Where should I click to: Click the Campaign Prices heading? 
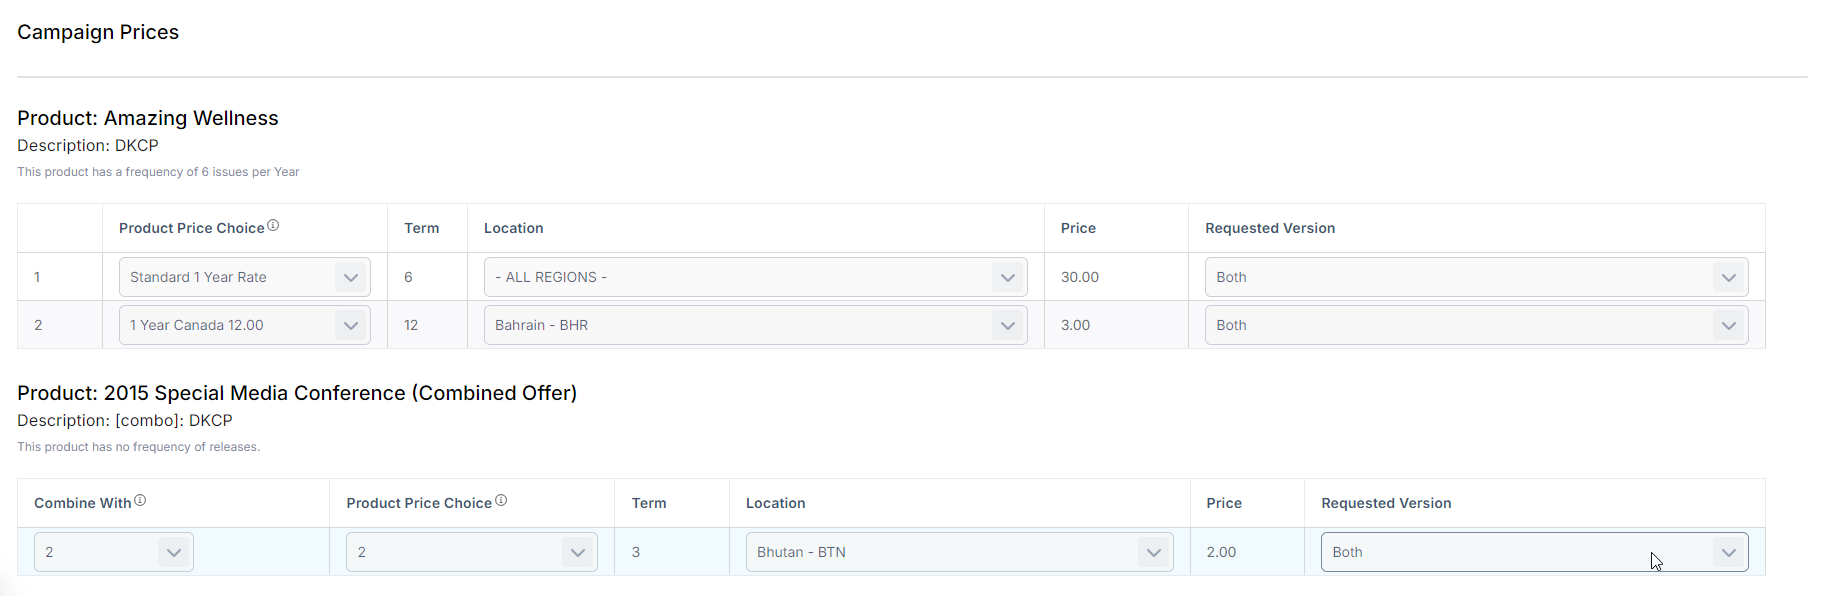coord(98,32)
